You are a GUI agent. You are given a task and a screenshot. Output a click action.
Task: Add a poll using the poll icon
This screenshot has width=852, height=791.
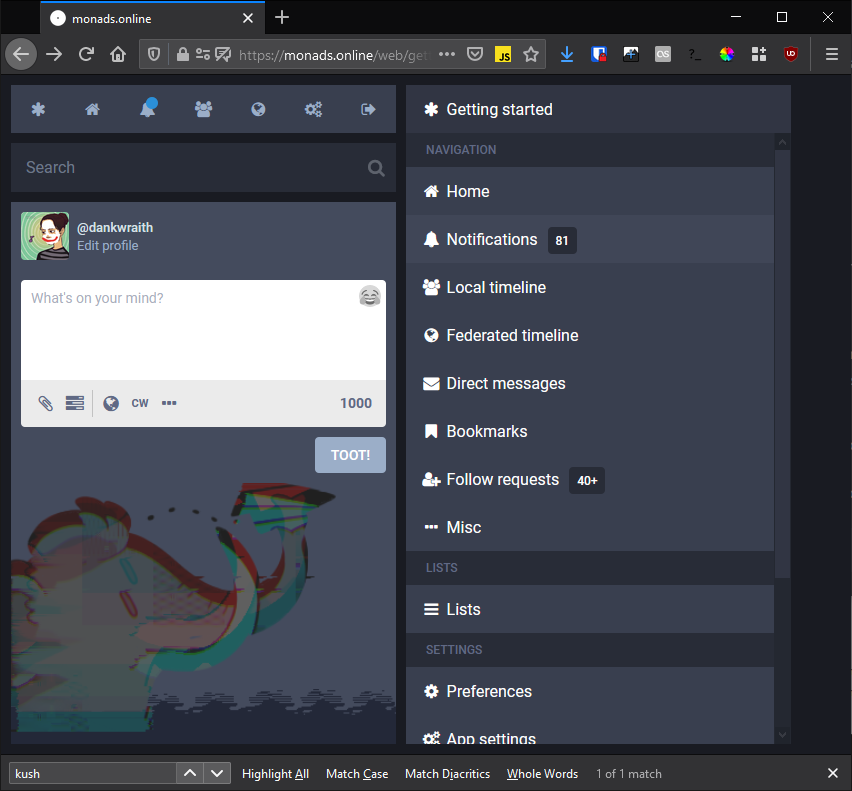click(x=75, y=403)
